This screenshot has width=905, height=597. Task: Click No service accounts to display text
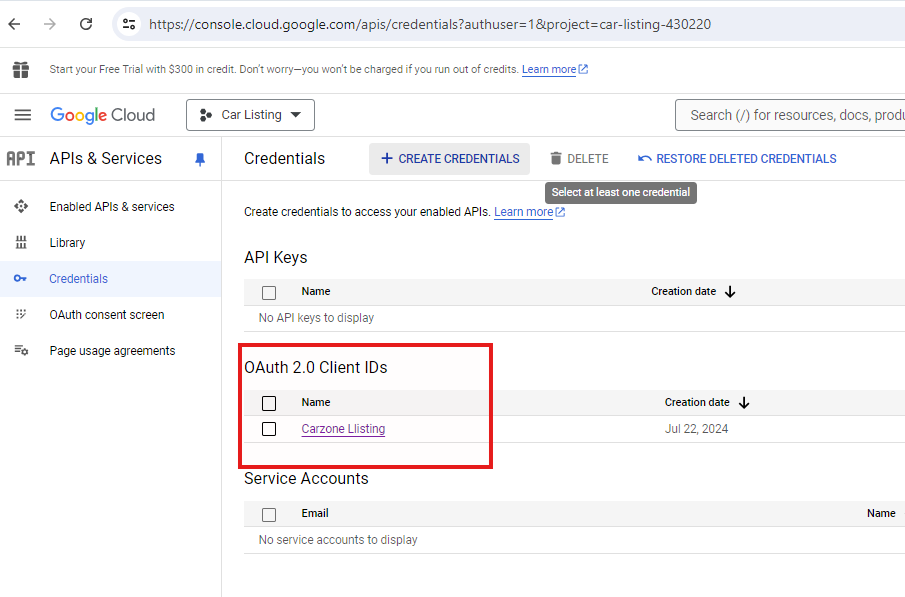[338, 540]
